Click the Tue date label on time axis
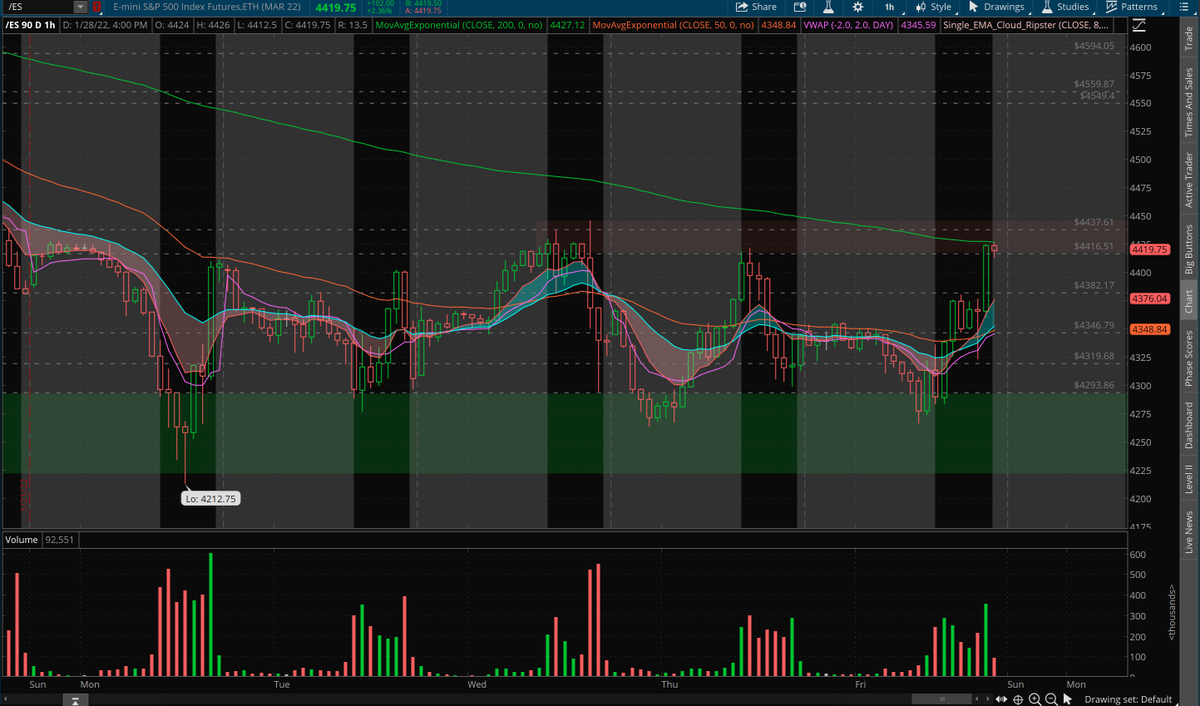The height and width of the screenshot is (706, 1200). [281, 685]
